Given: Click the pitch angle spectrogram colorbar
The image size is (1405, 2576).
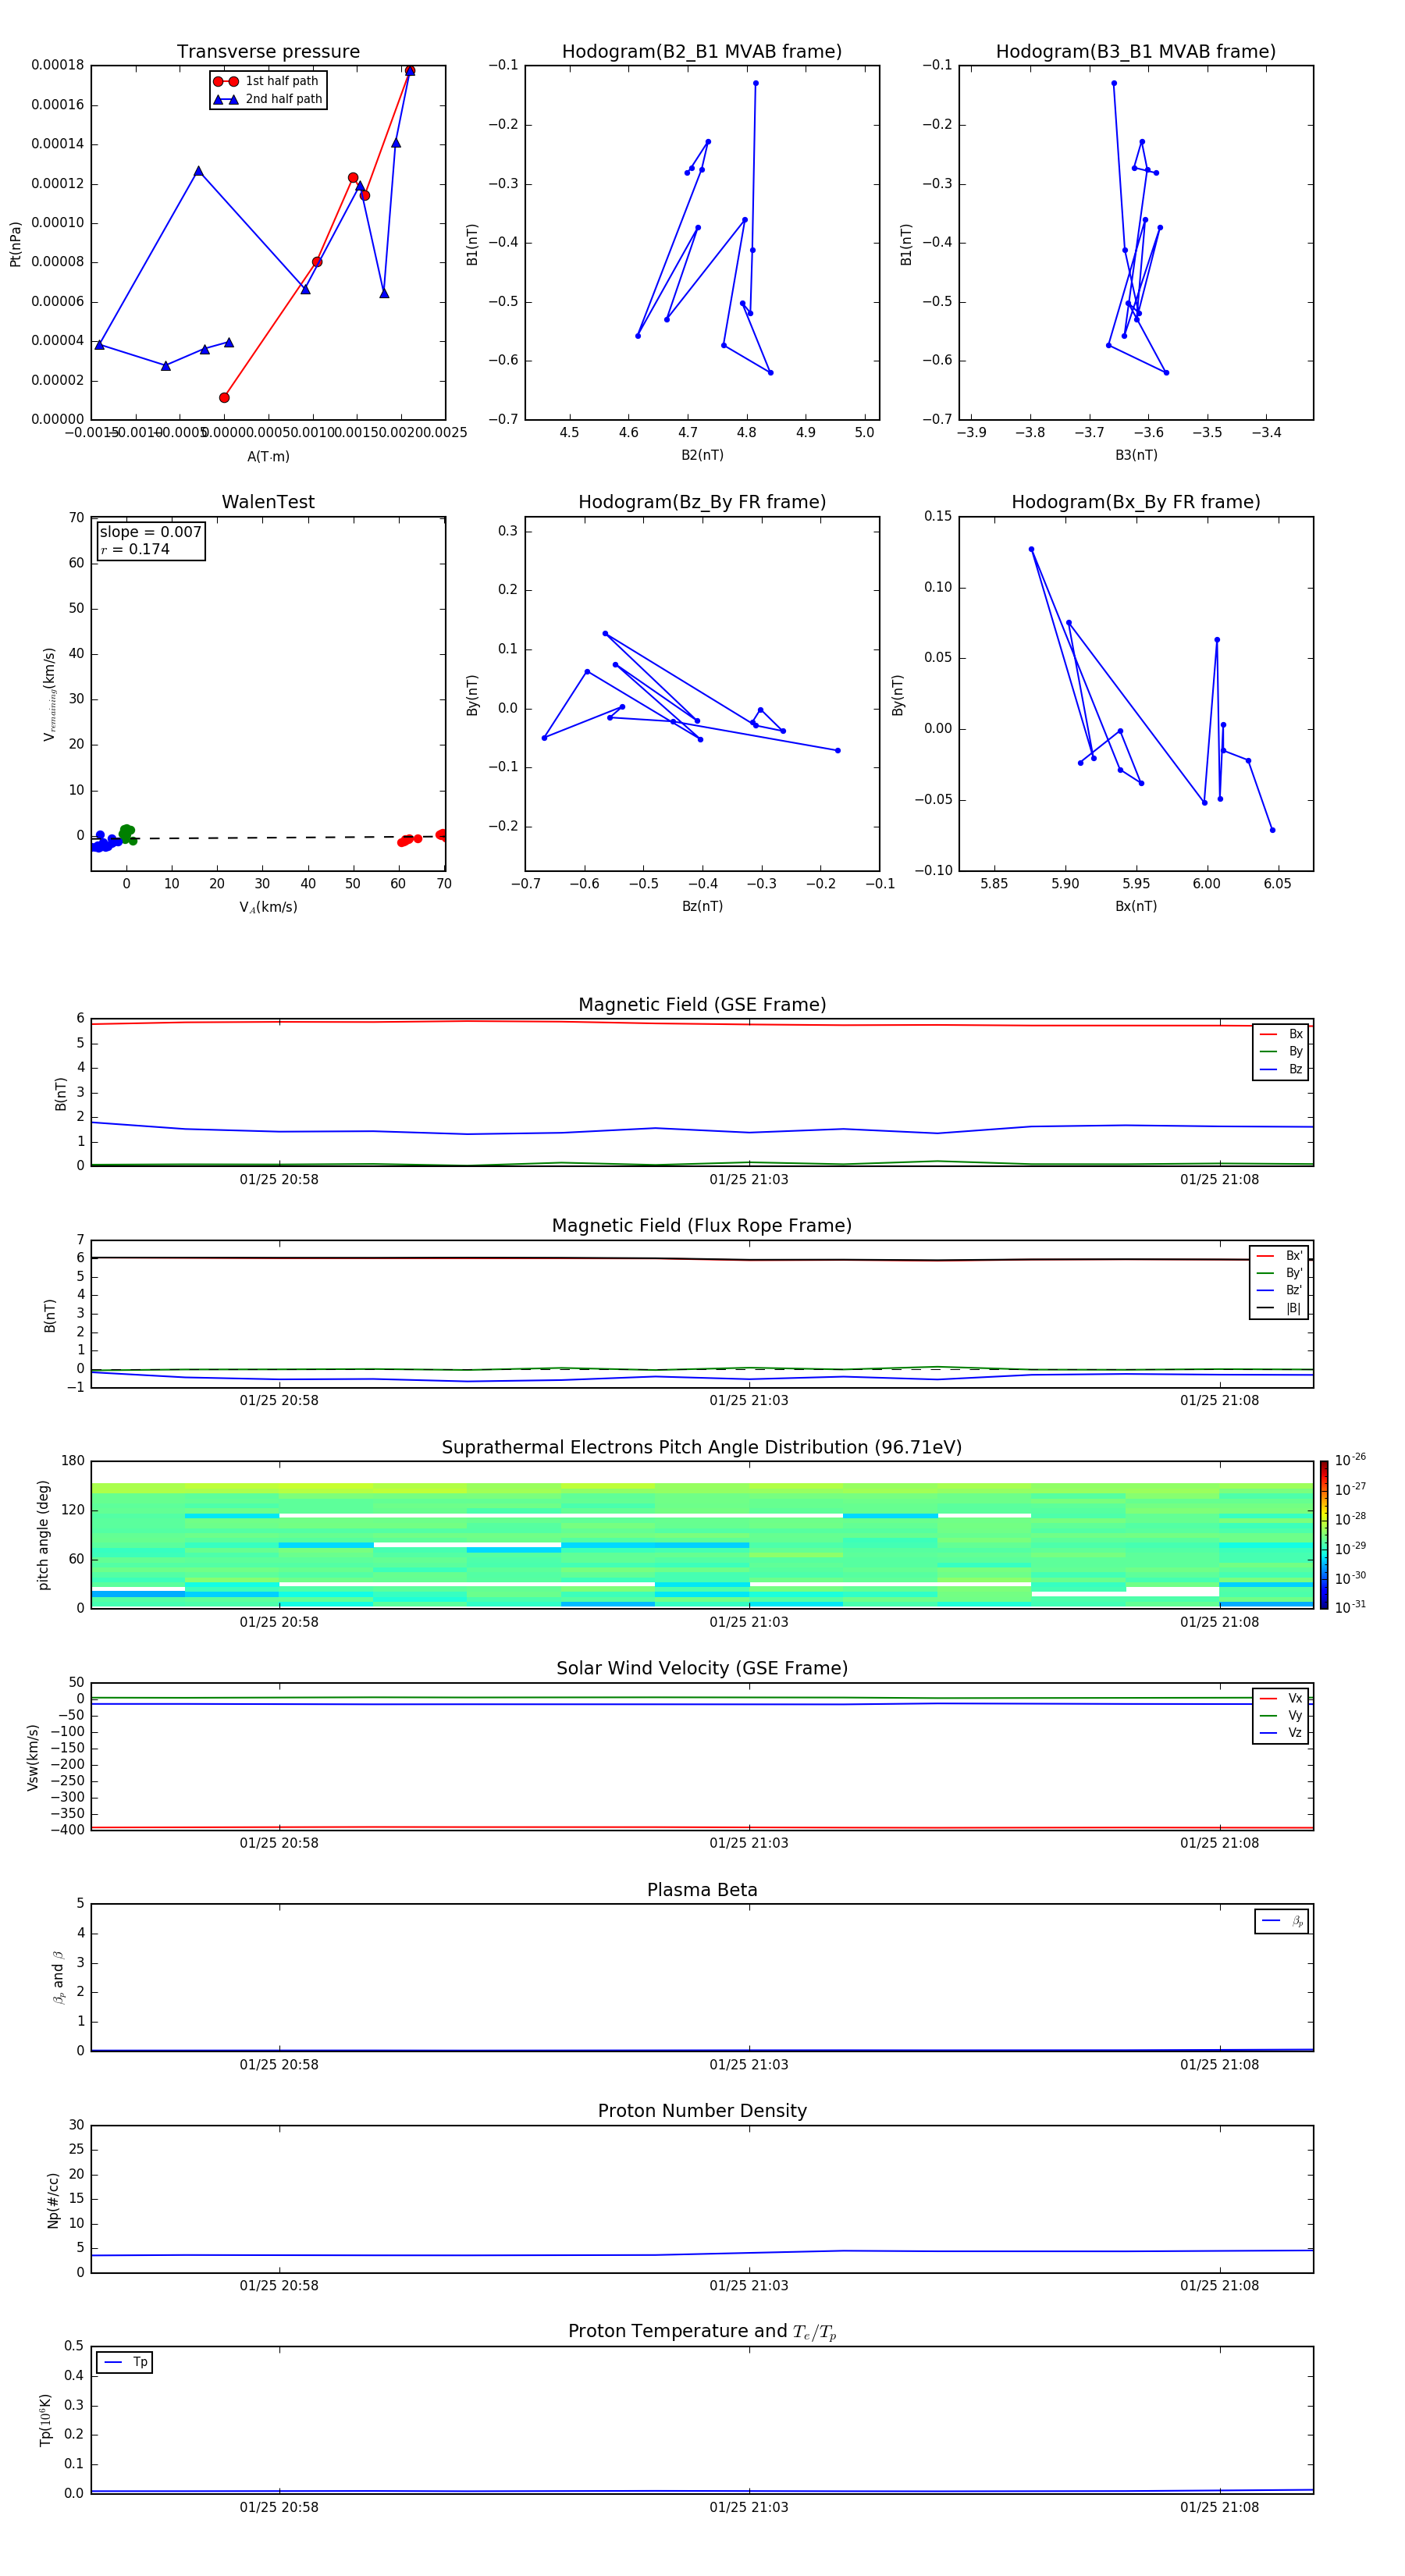Looking at the screenshot, I should [1324, 1534].
